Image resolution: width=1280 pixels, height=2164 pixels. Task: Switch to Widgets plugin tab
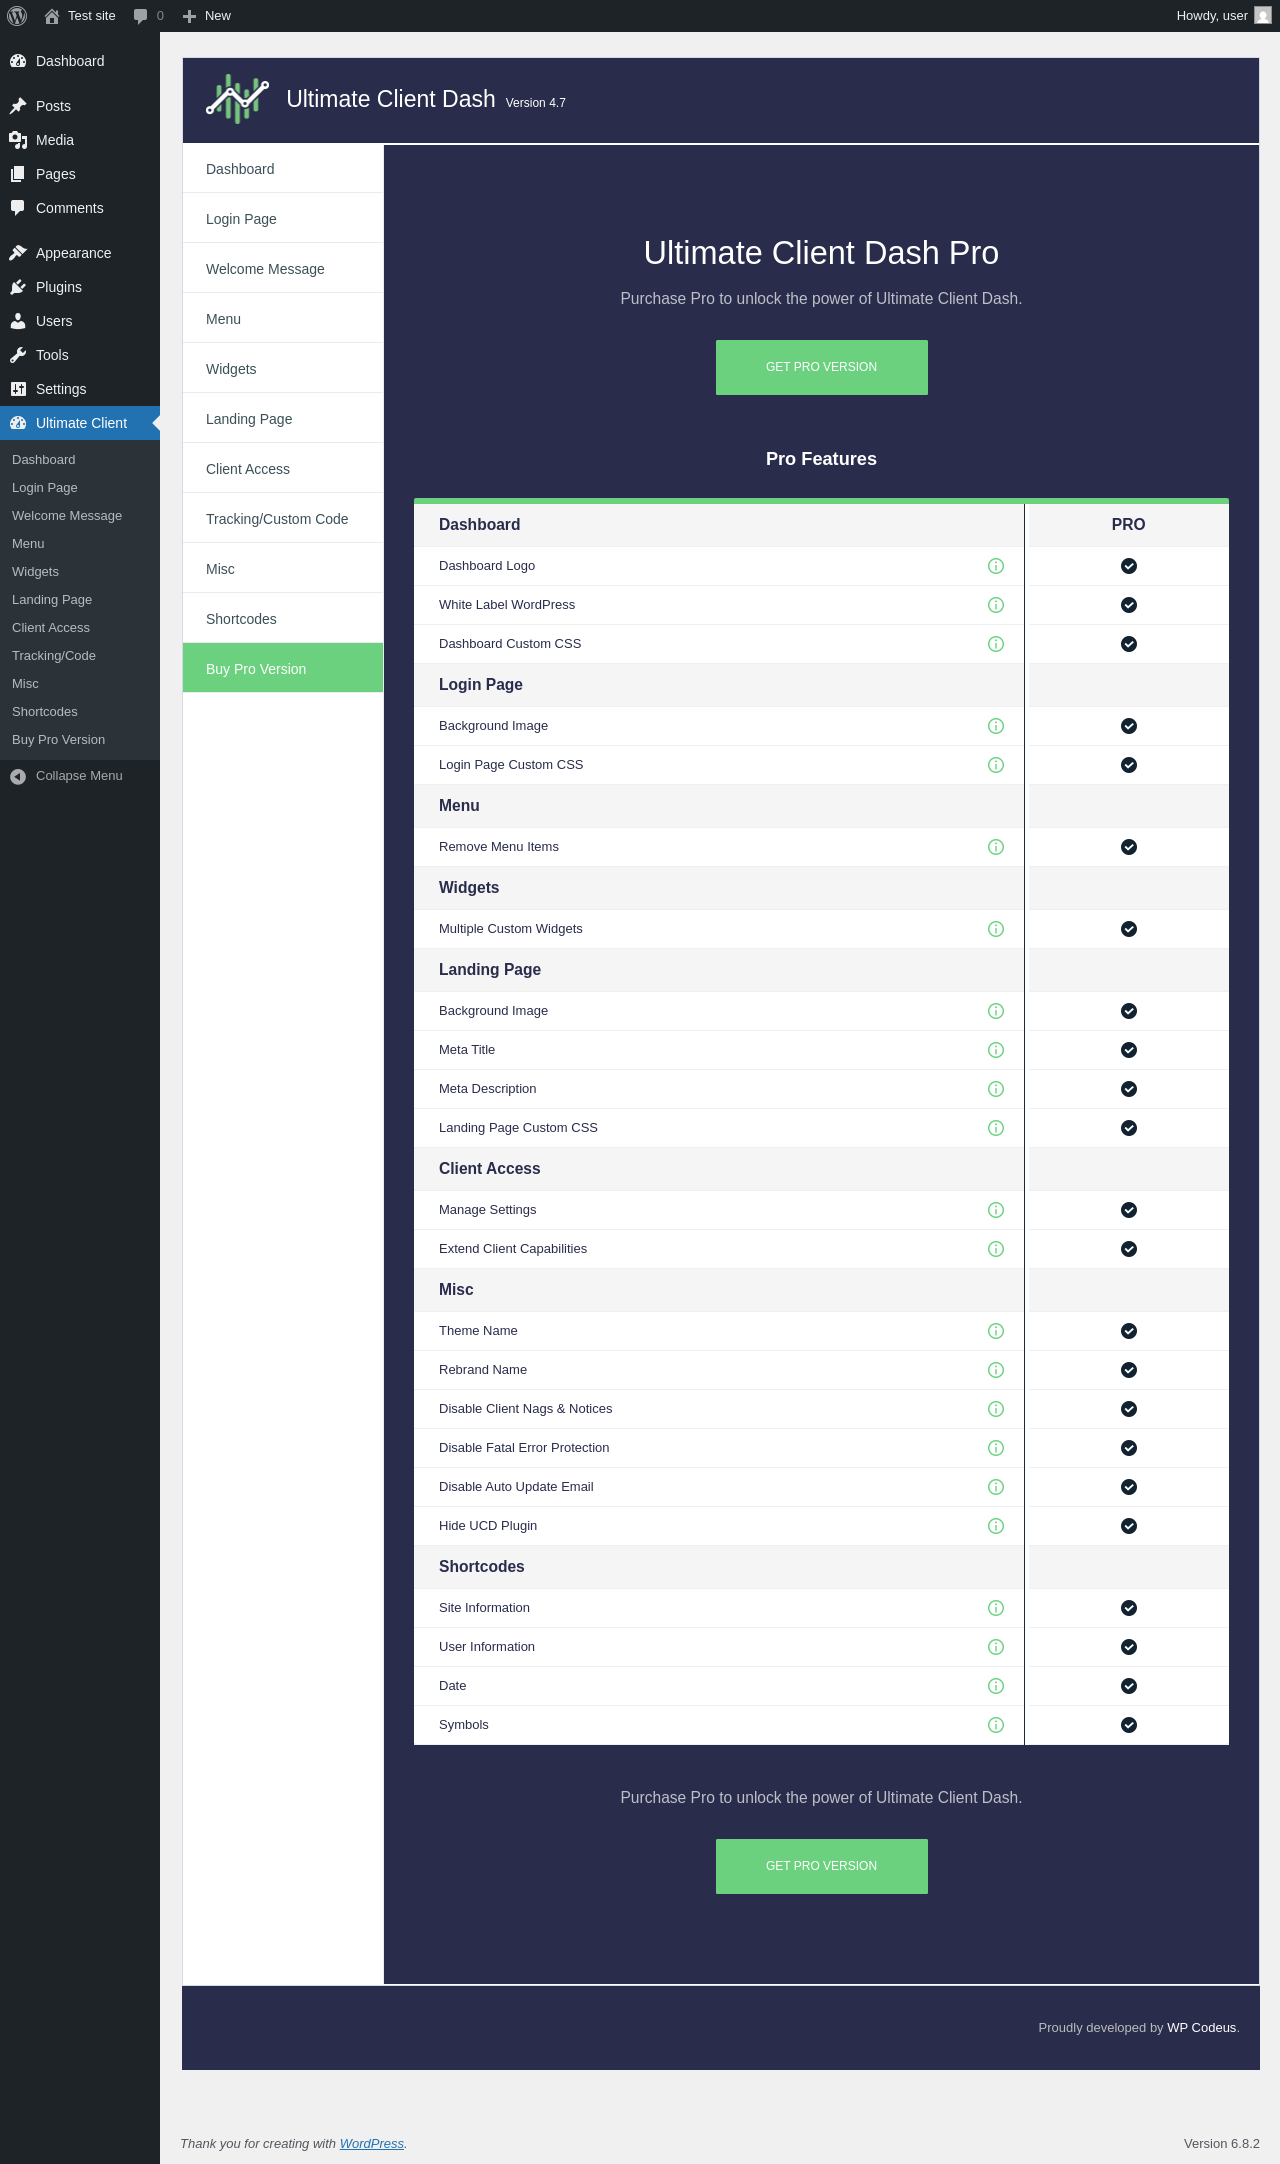pos(283,369)
